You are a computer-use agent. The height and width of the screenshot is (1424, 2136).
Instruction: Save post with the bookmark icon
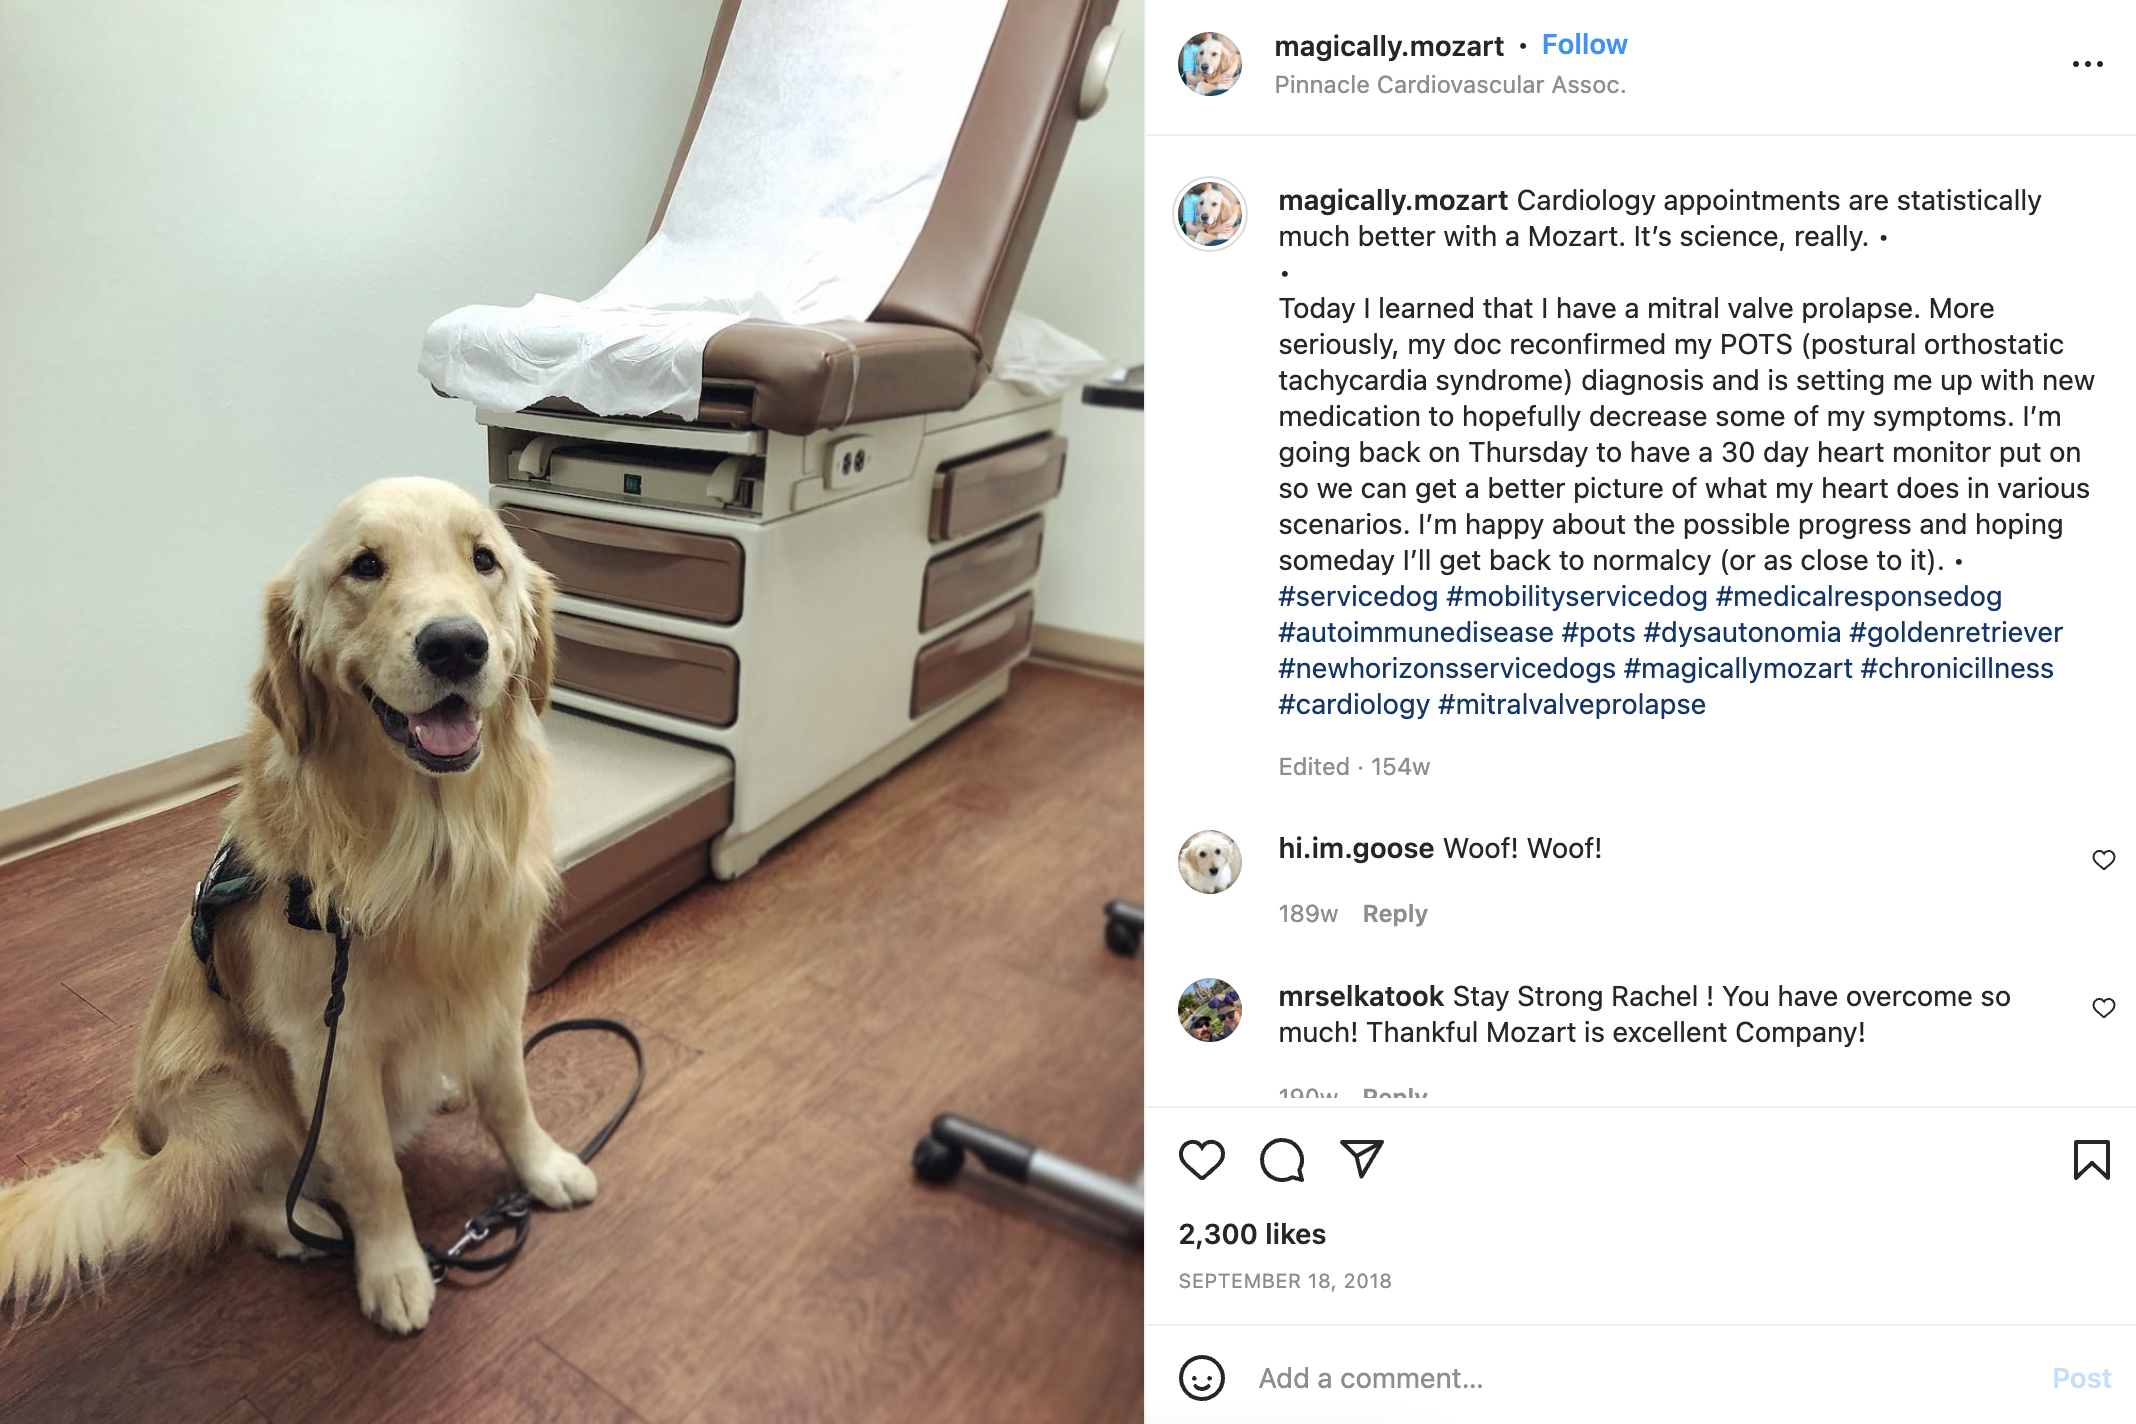2091,1160
